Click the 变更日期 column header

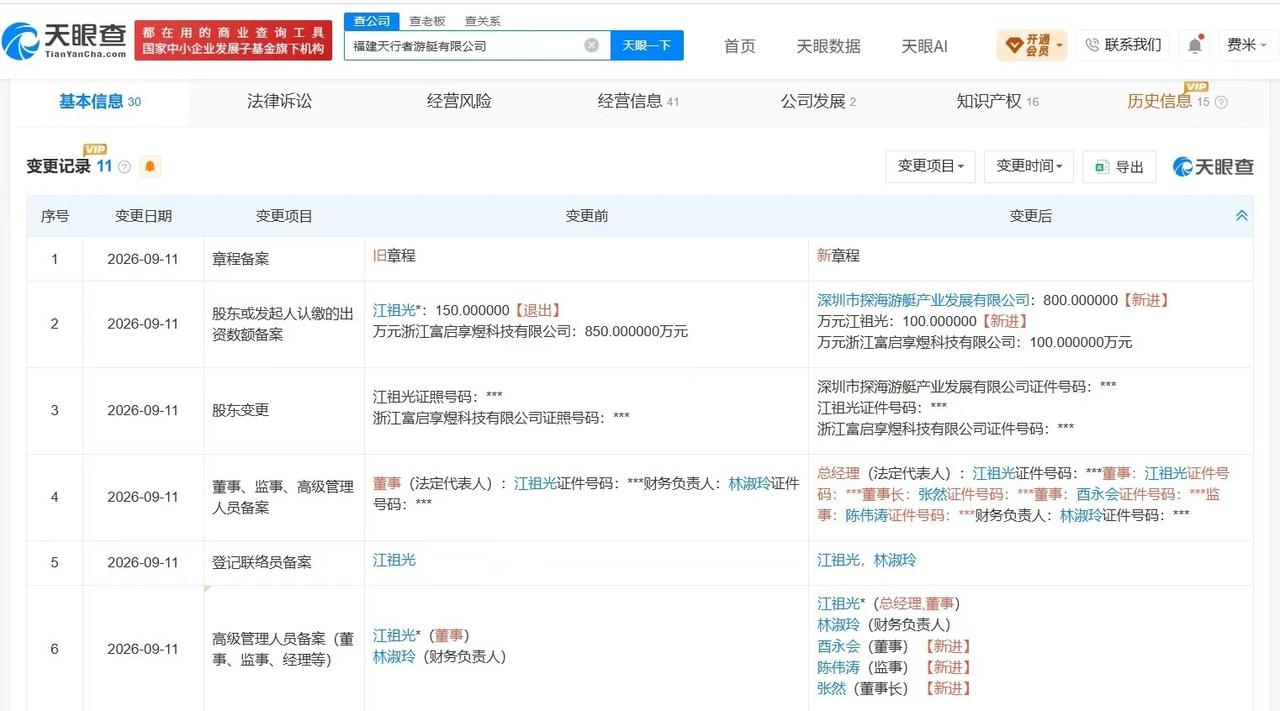pyautogui.click(x=143, y=216)
